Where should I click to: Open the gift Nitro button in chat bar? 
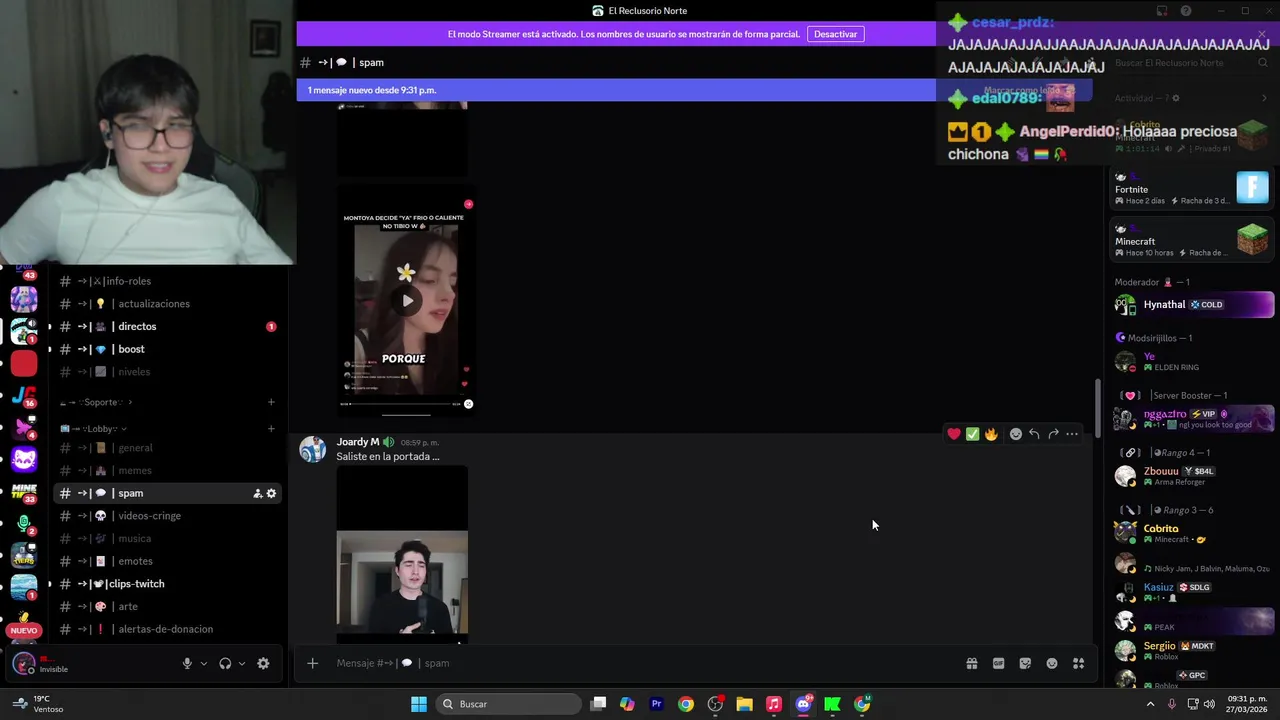[971, 663]
